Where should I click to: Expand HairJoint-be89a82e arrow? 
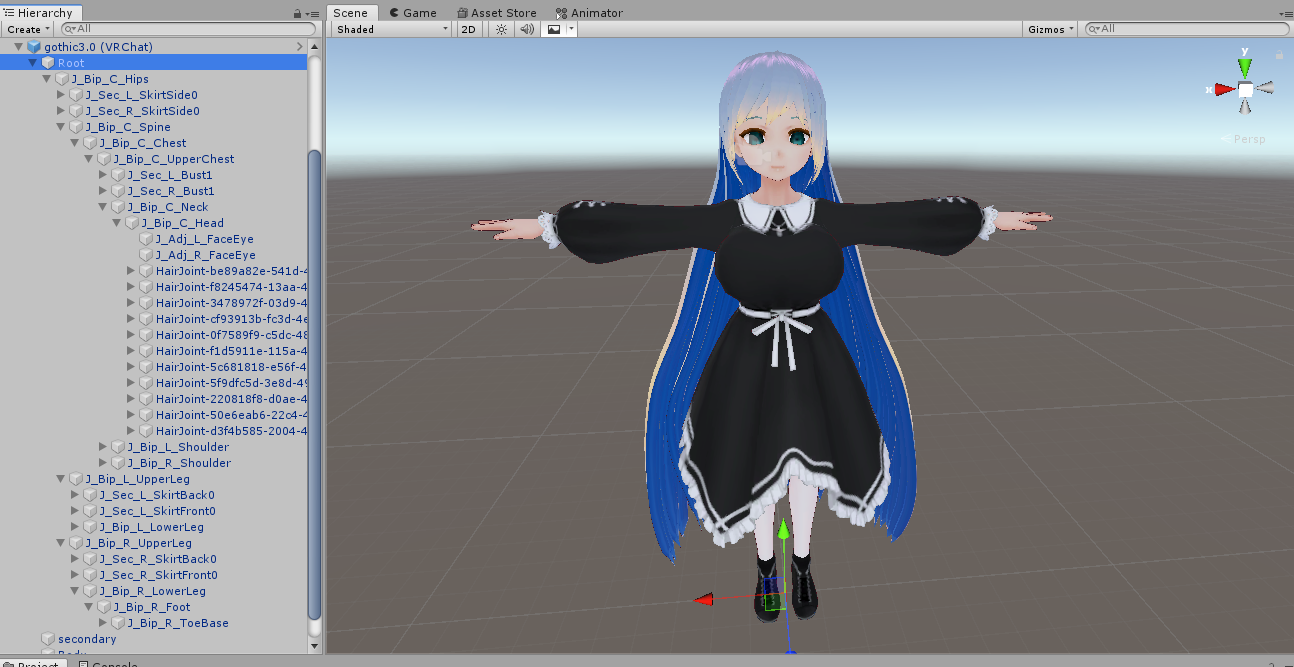pyautogui.click(x=131, y=271)
